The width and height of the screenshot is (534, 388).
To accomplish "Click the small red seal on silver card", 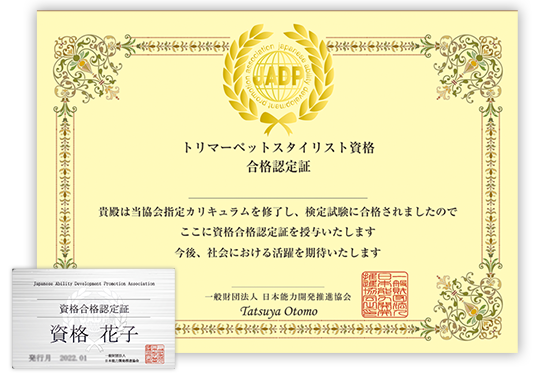I will tap(155, 354).
